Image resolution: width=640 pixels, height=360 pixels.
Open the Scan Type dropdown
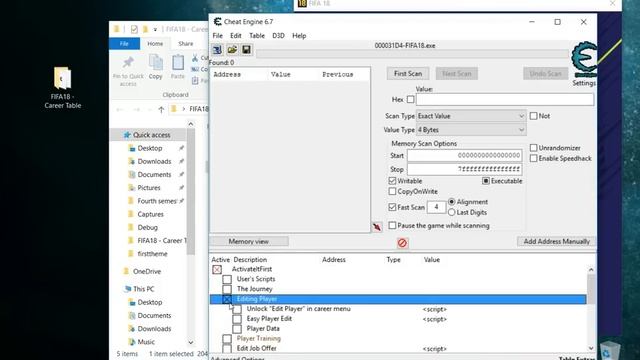click(x=471, y=116)
